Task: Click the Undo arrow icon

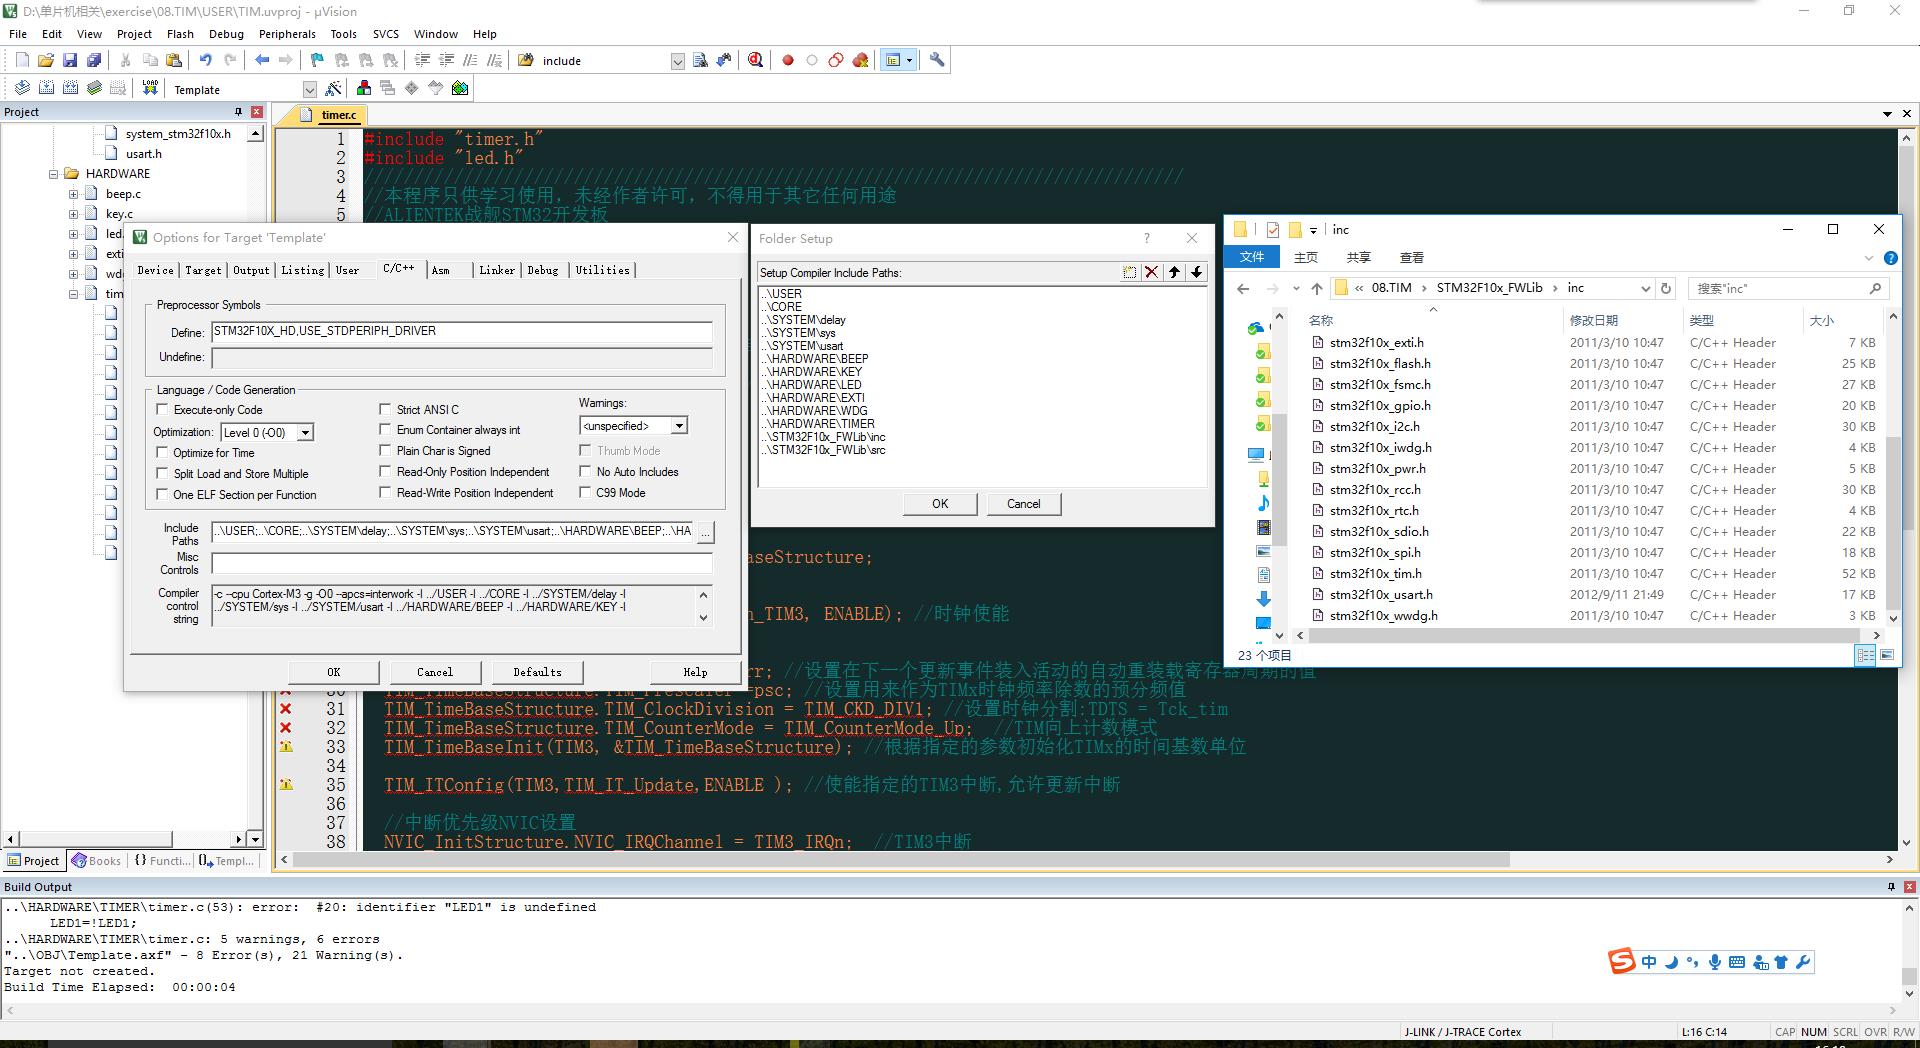Action: (x=205, y=61)
